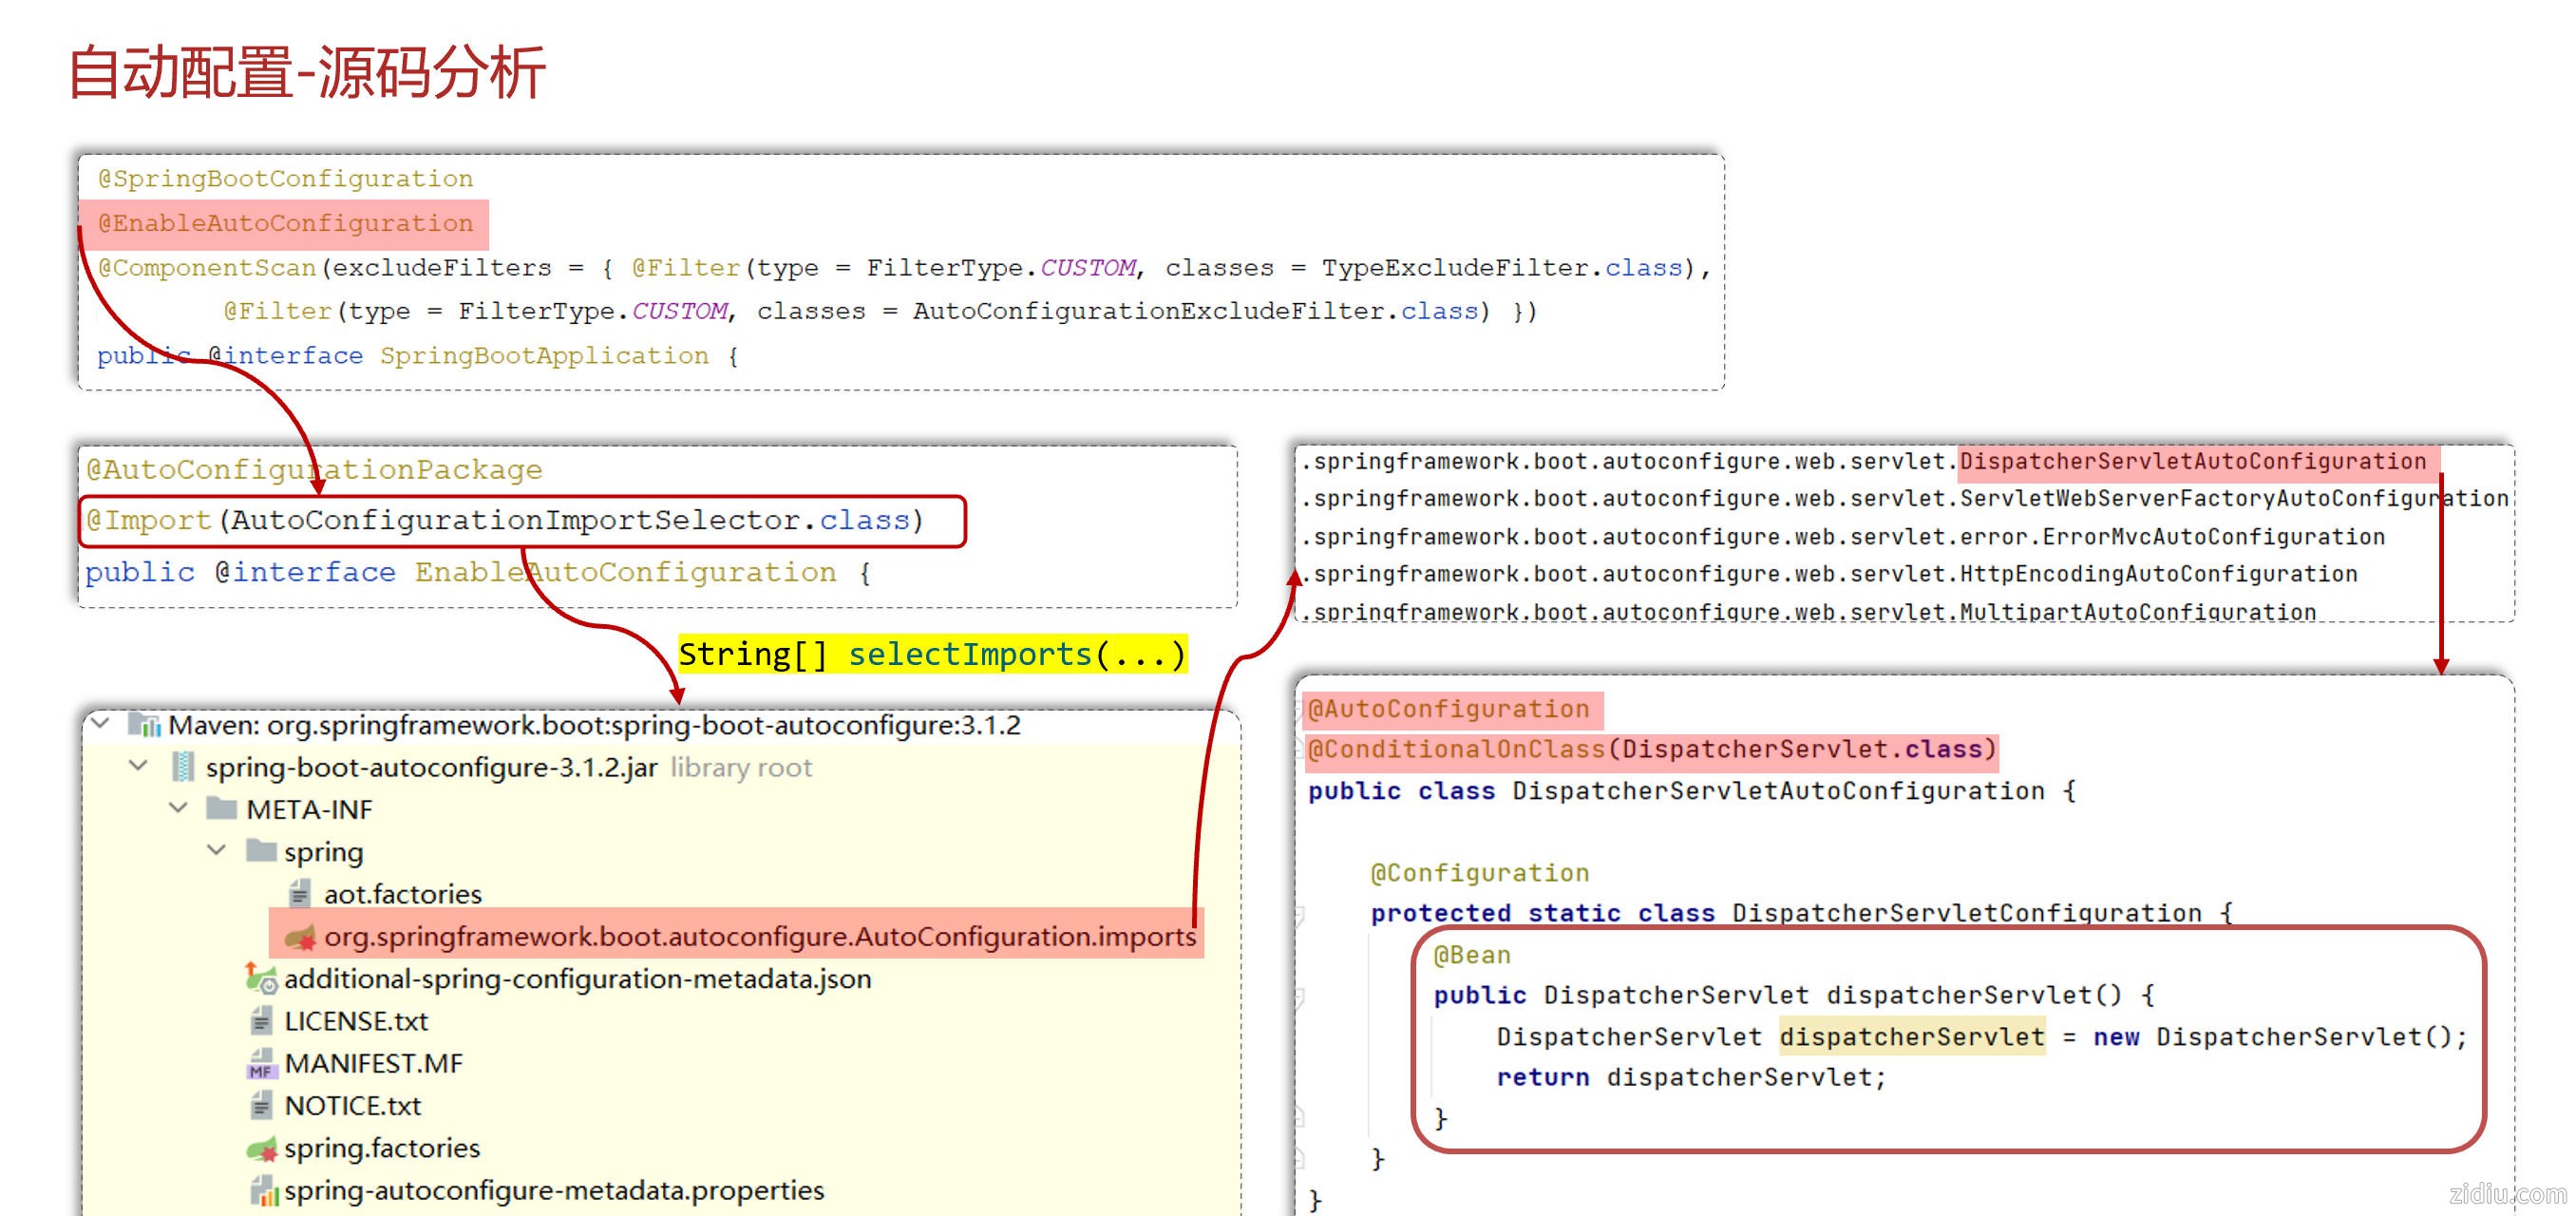Click the spring-autoconfigure-metadata.properties icon

click(263, 1191)
